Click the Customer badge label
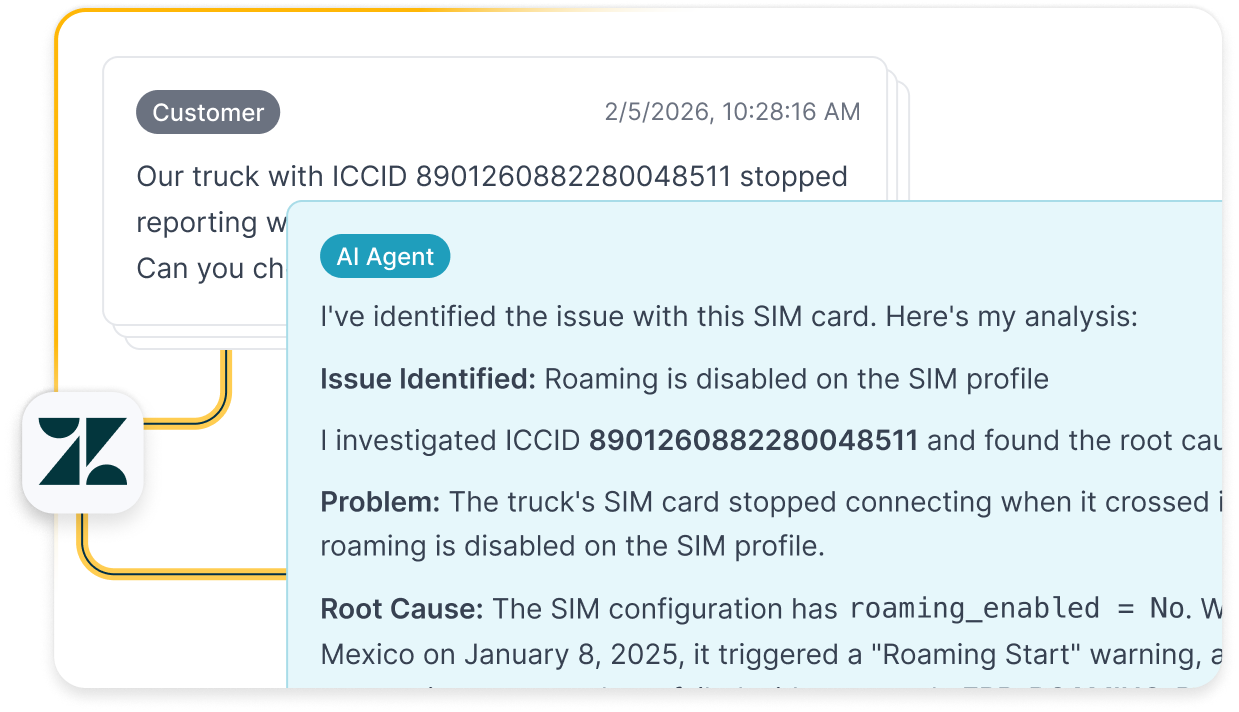The height and width of the screenshot is (712, 1239). pos(208,113)
